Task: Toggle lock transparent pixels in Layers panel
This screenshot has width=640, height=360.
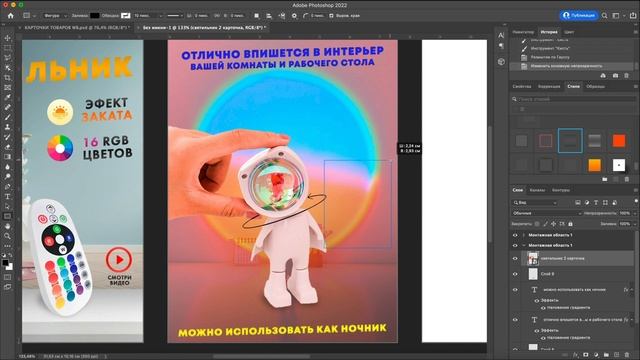Action: tap(537, 224)
